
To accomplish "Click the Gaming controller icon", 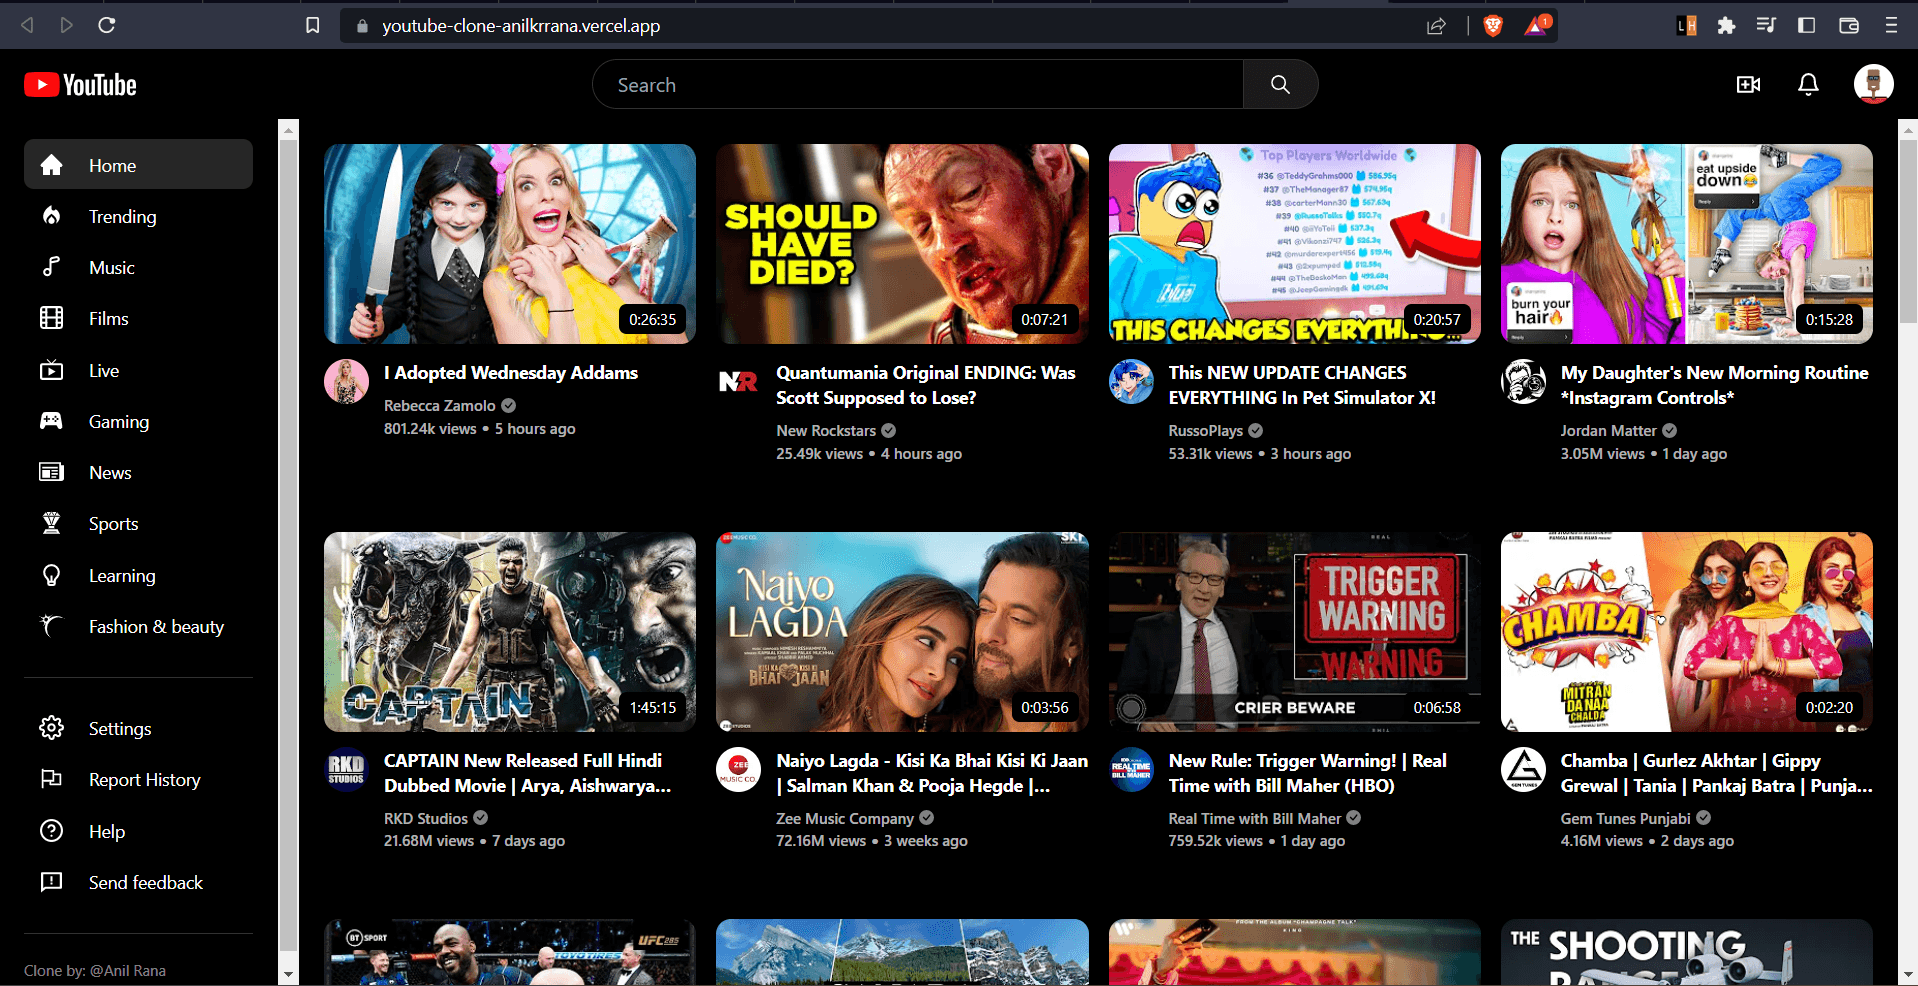I will (51, 421).
